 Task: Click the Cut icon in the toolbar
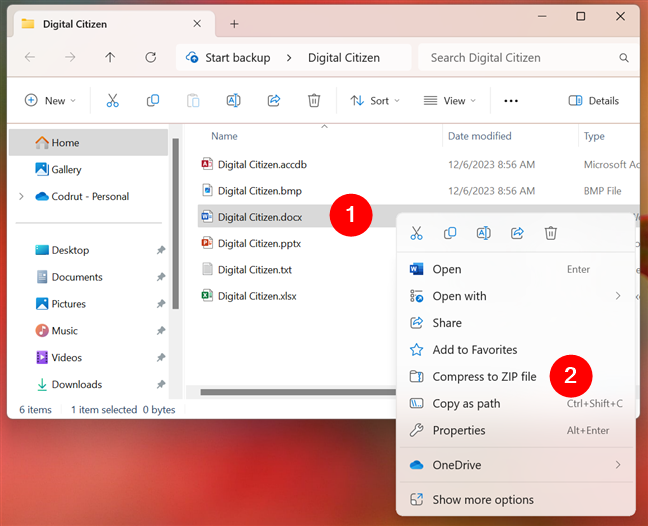(x=112, y=100)
